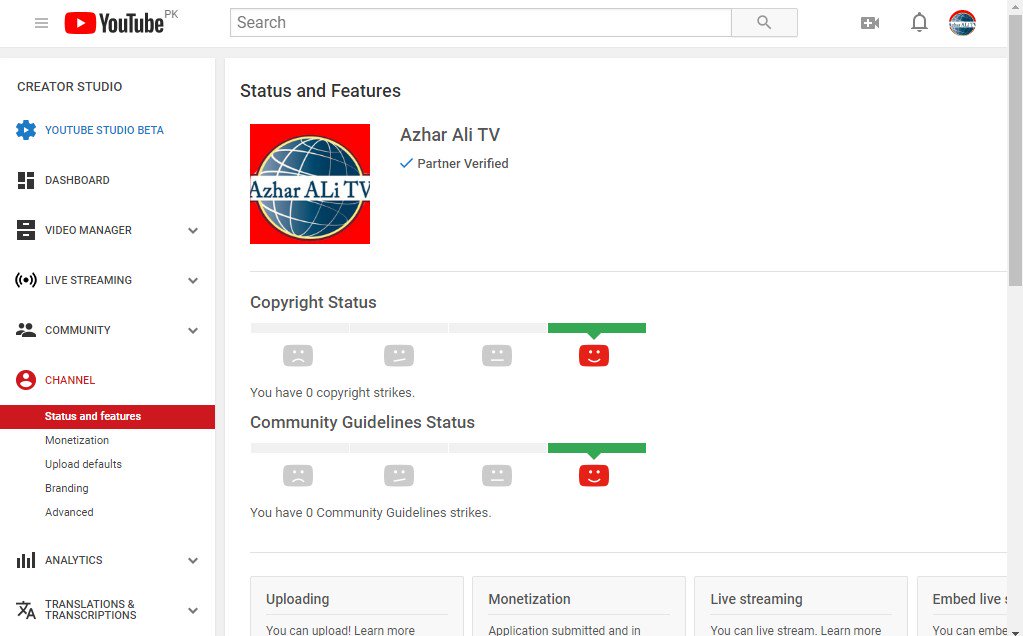Click 'You have 0 Community Guidelines strikes.' text

[x=371, y=513]
